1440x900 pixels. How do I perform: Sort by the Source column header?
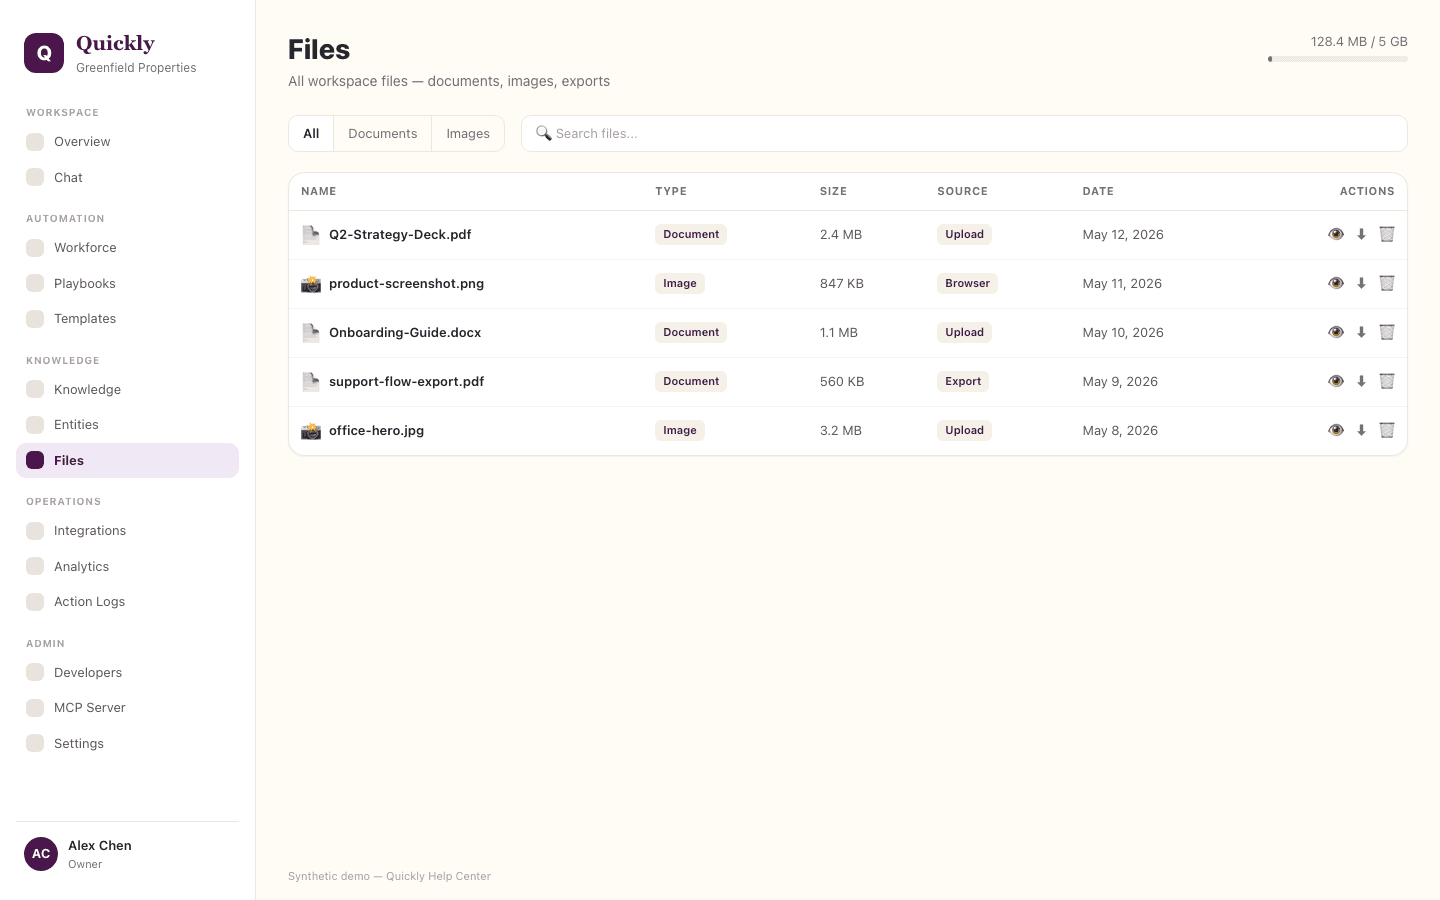tap(962, 191)
